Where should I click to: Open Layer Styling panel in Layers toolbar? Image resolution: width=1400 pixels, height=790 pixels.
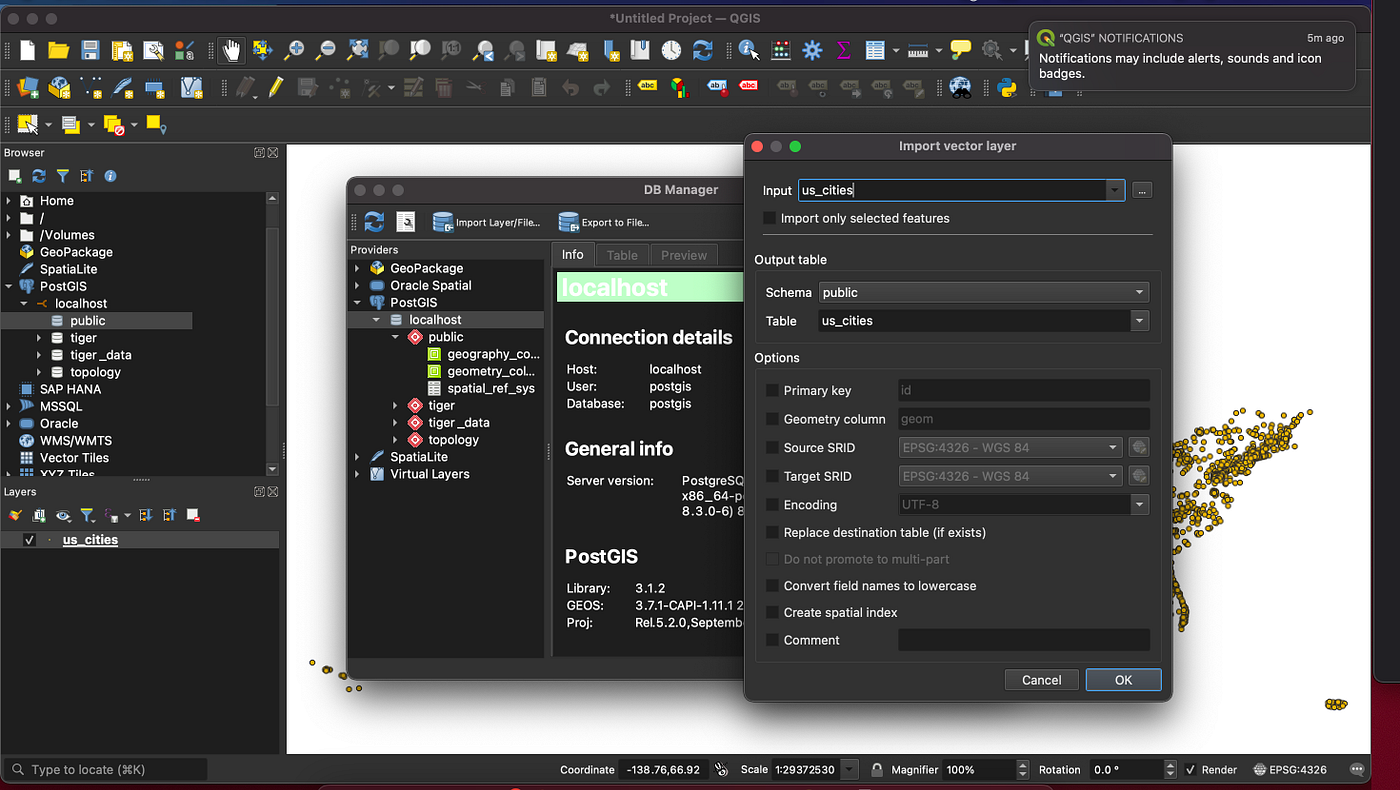click(x=15, y=515)
